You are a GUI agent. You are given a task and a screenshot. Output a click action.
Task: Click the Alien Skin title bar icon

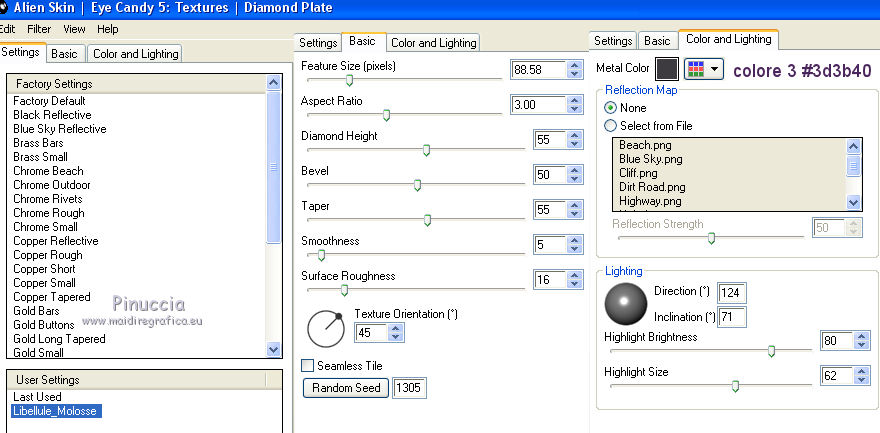[x=3, y=8]
